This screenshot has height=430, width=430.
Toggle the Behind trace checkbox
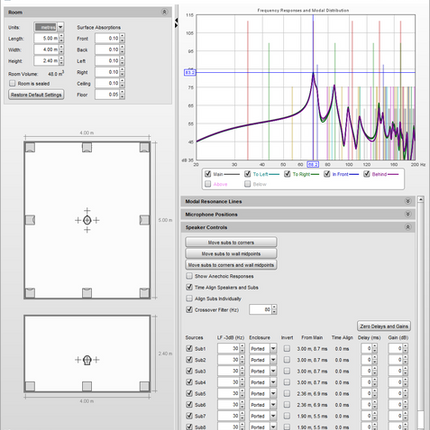click(367, 174)
